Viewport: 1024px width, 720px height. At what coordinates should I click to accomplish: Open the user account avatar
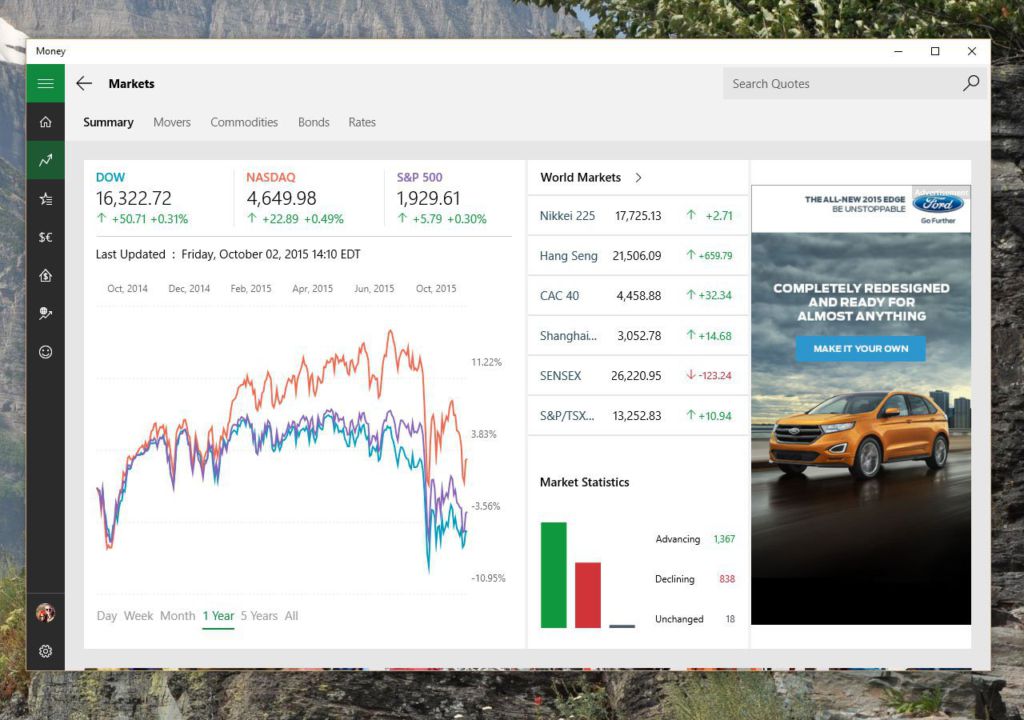pyautogui.click(x=45, y=613)
